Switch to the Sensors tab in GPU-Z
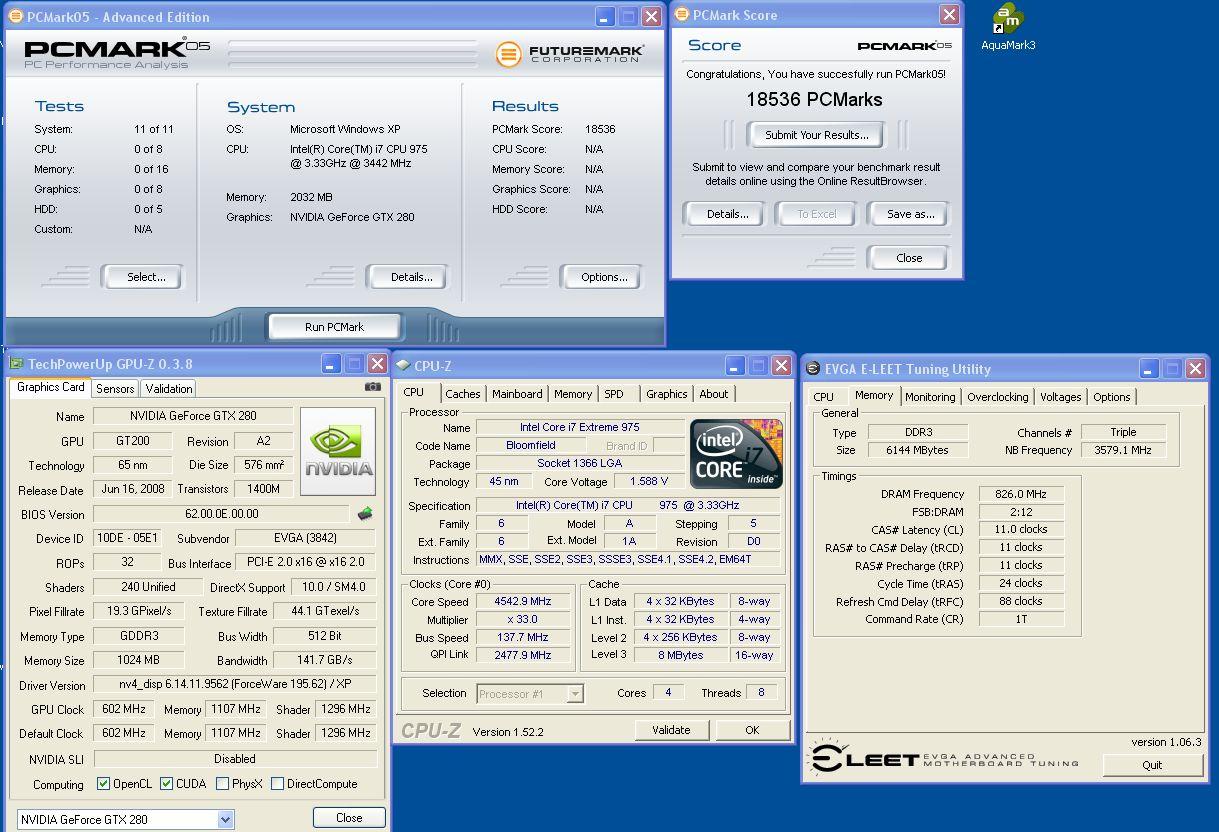The width and height of the screenshot is (1219, 832). 115,389
